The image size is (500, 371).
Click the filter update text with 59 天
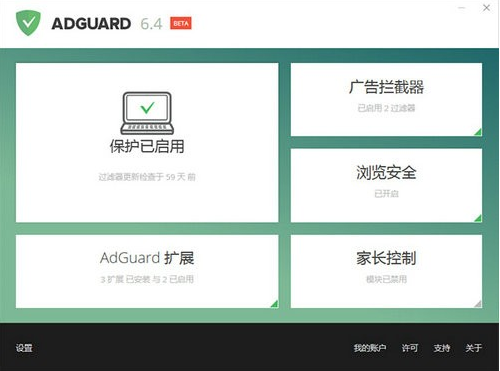click(147, 177)
